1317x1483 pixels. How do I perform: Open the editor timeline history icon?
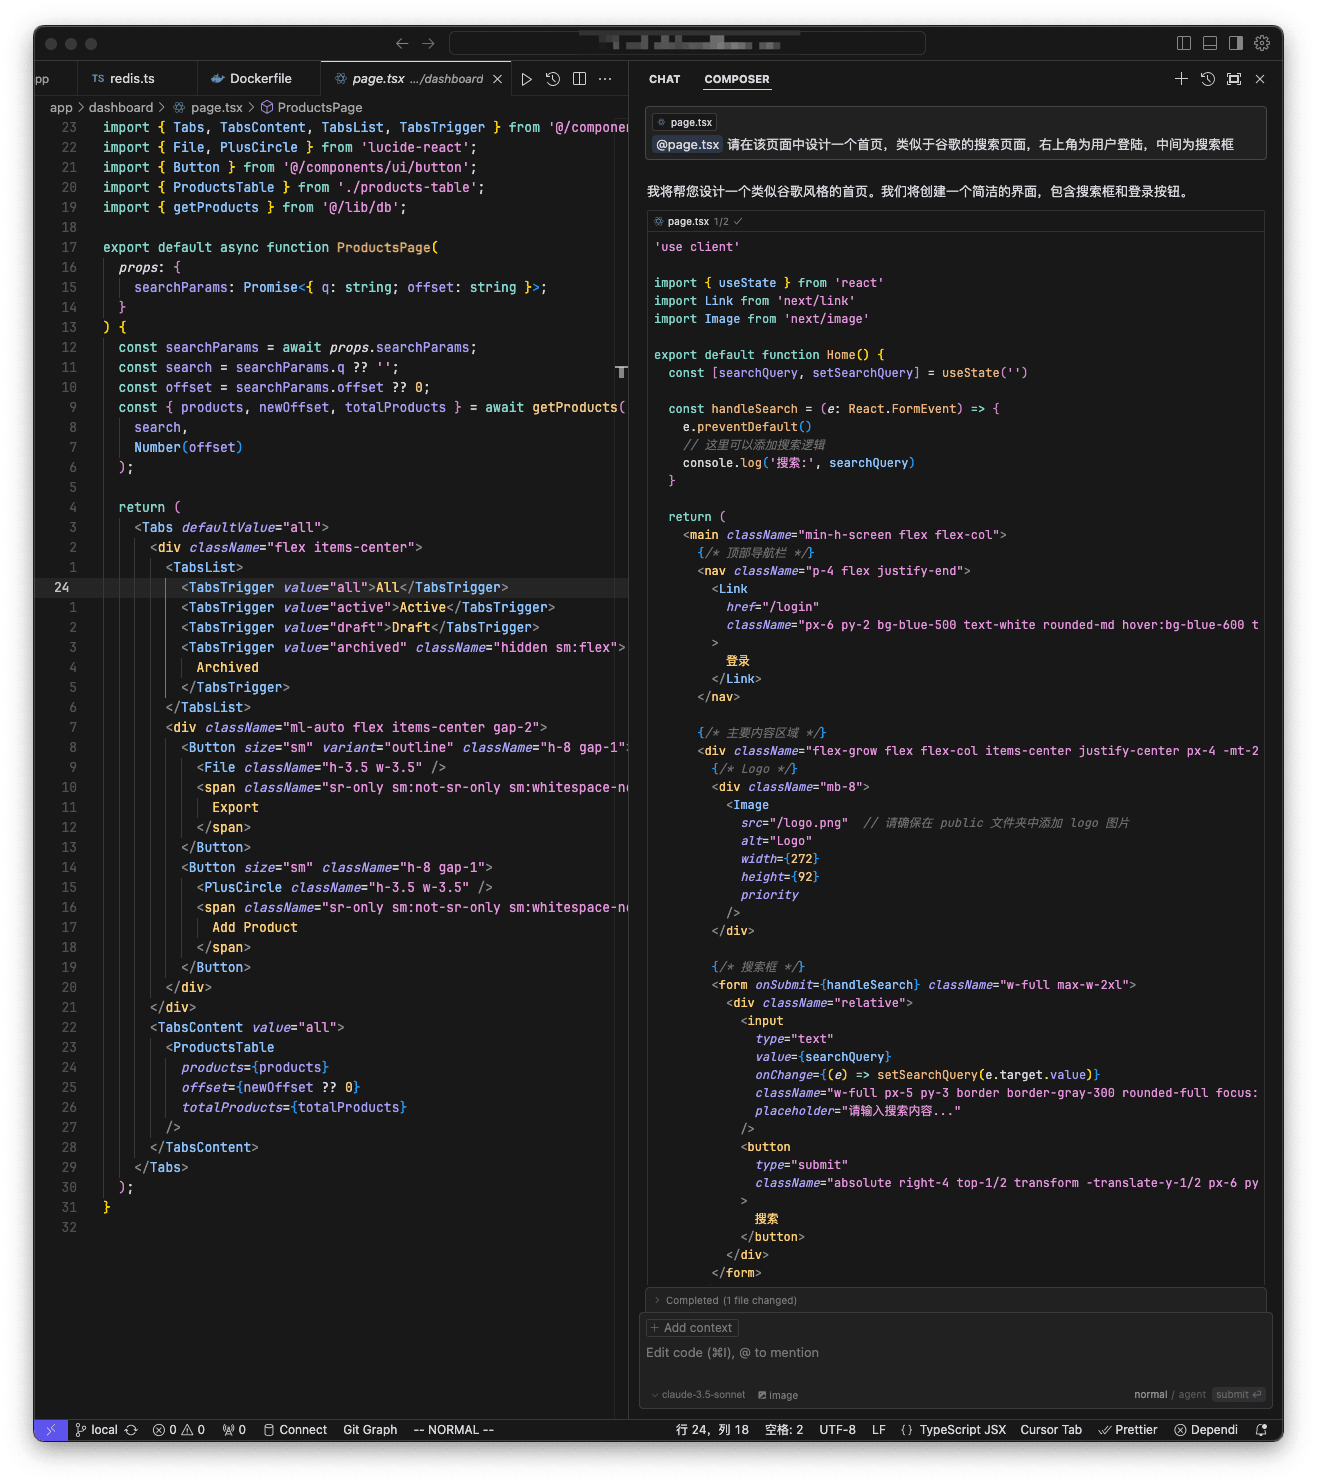coord(553,79)
